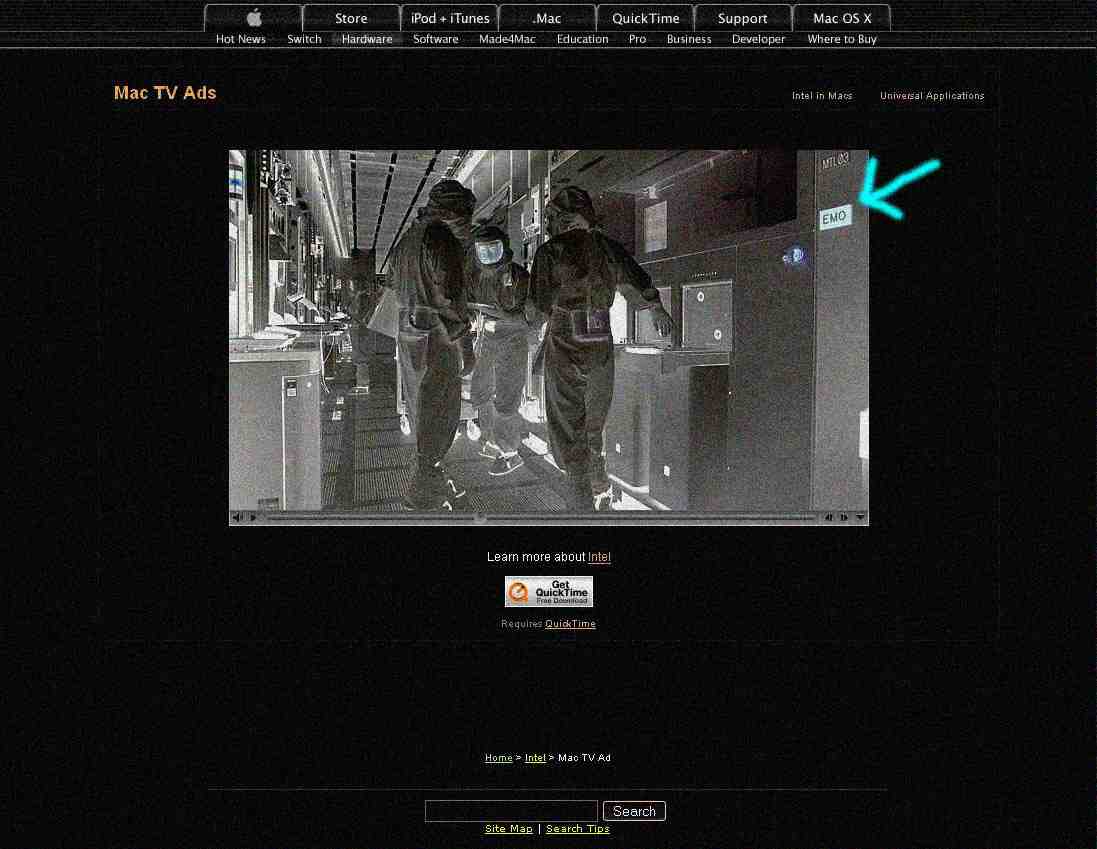Open the iPod + iTunes tab
The image size is (1097, 849).
[x=450, y=18]
